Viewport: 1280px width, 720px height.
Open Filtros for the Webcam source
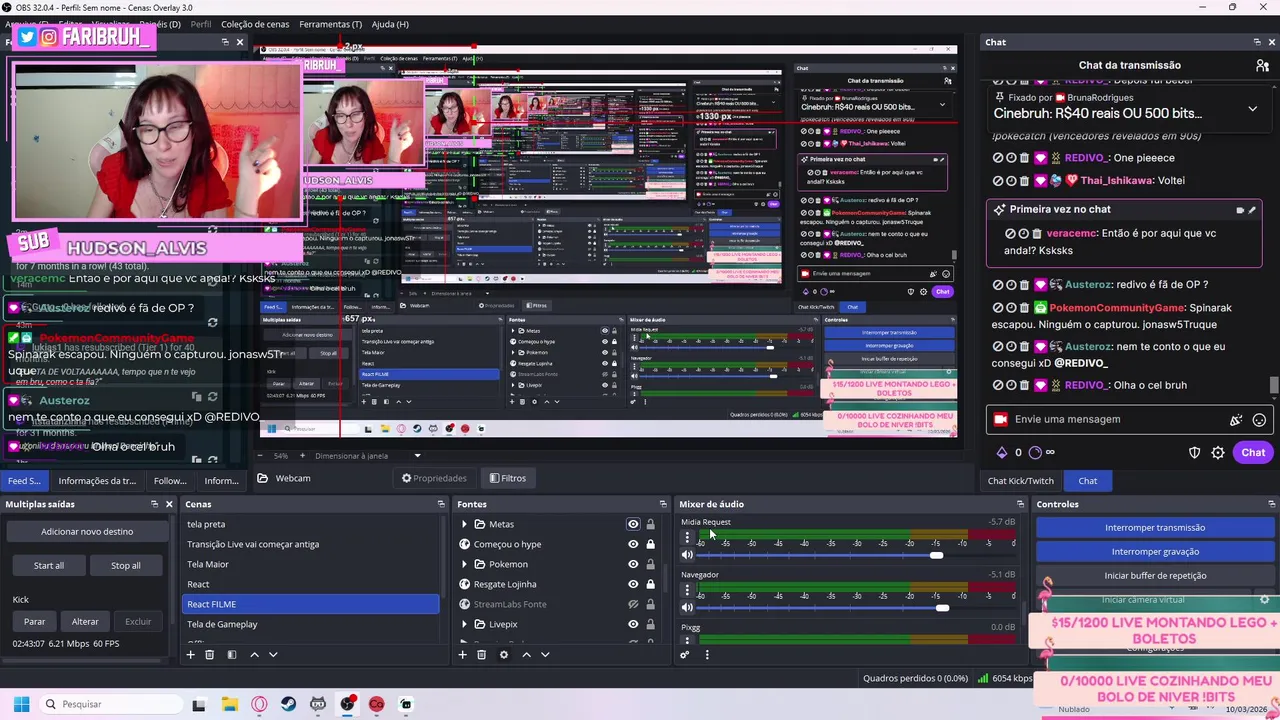tap(506, 478)
